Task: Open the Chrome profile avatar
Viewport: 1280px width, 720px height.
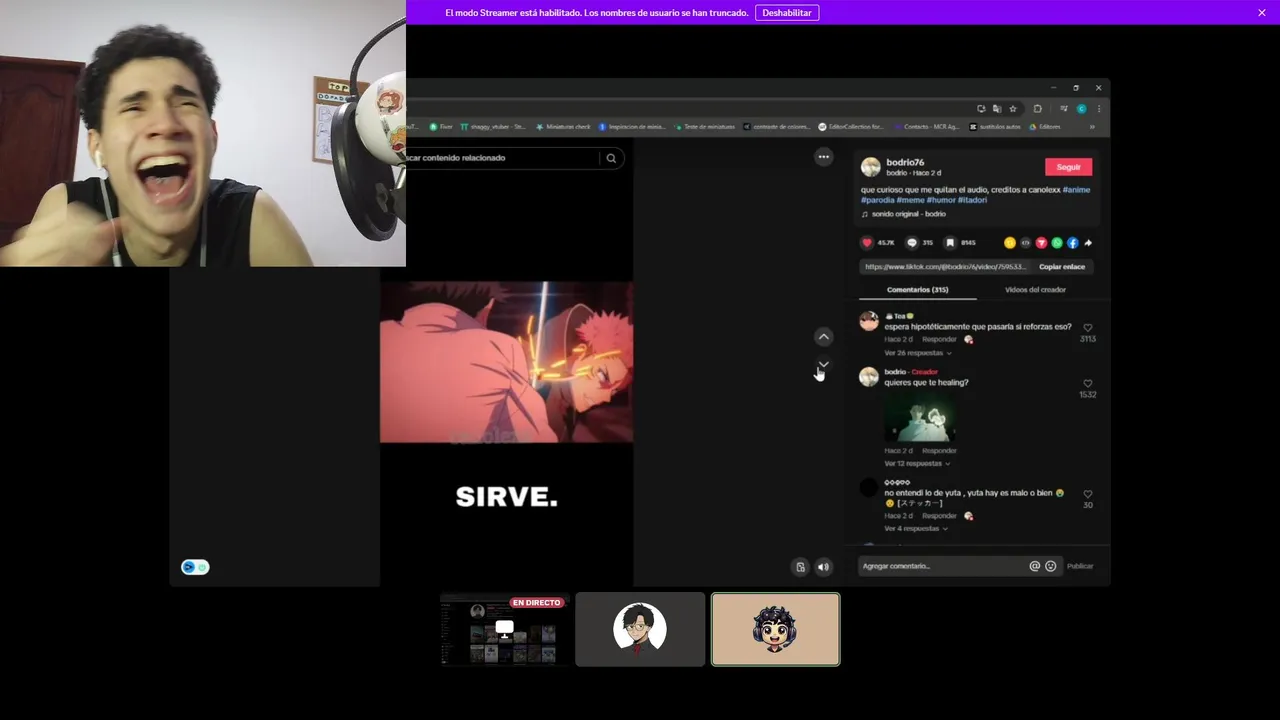Action: pos(1081,109)
